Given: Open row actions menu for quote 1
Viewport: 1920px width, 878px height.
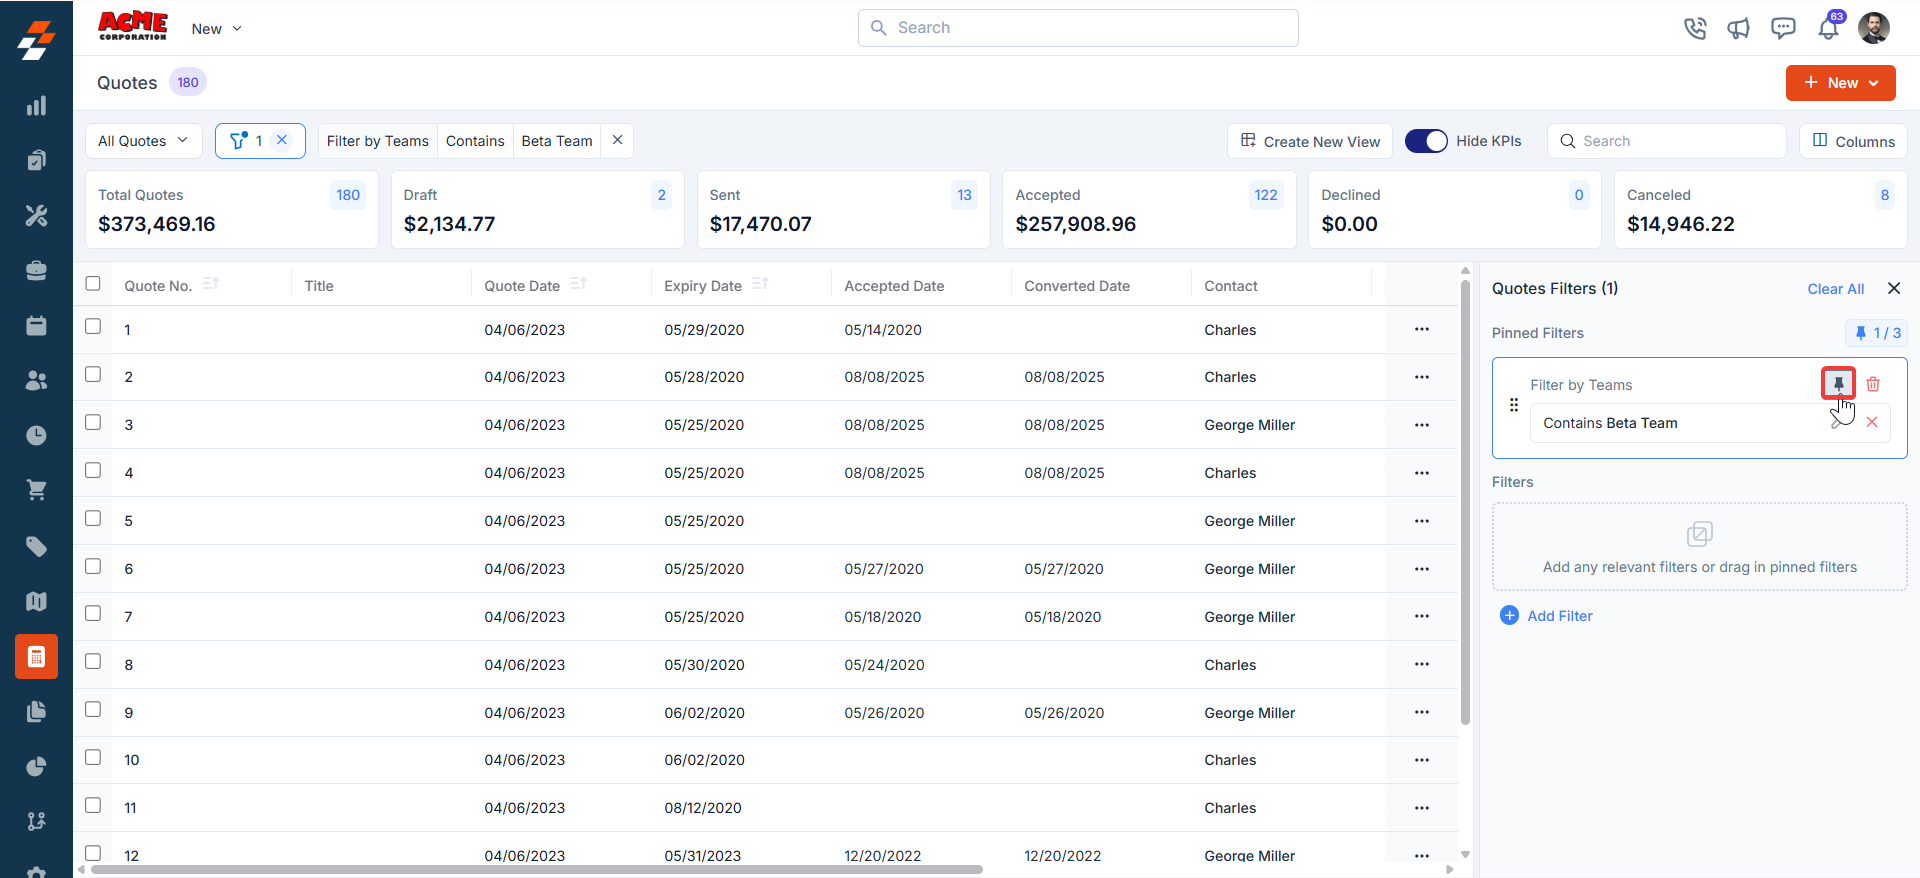Looking at the screenshot, I should coord(1422,329).
